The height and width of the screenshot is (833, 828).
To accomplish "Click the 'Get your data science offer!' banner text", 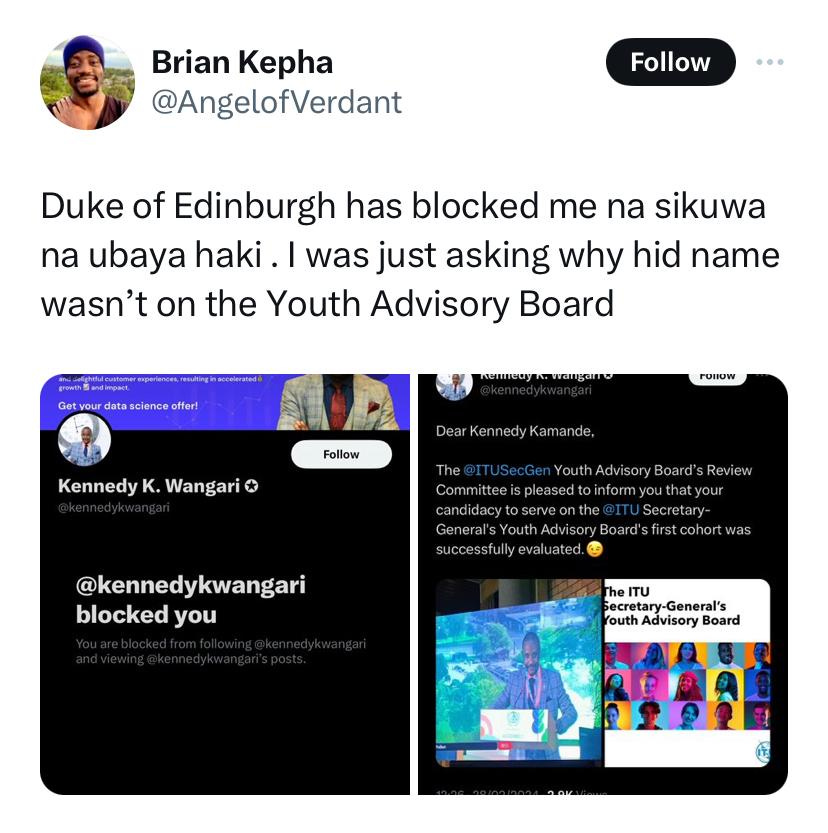I will 127,405.
